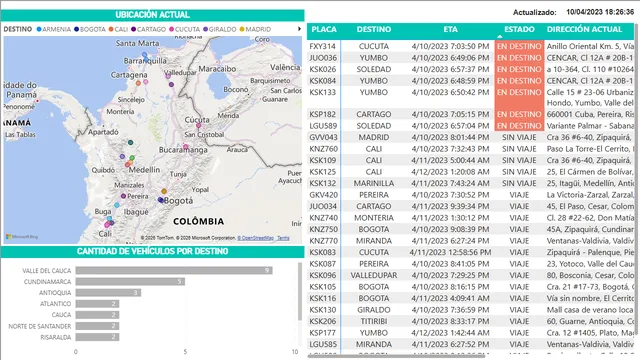Click the ARMENIA legend color dot
640x360 pixels.
[39, 29]
